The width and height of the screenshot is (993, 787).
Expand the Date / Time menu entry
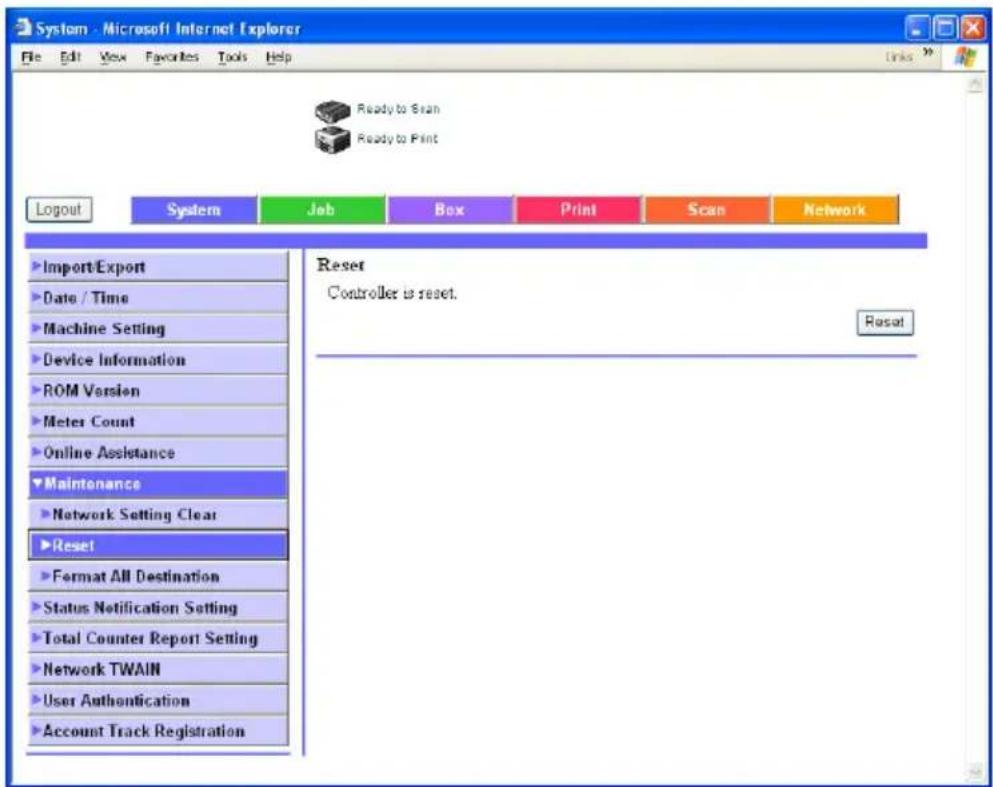click(x=158, y=298)
